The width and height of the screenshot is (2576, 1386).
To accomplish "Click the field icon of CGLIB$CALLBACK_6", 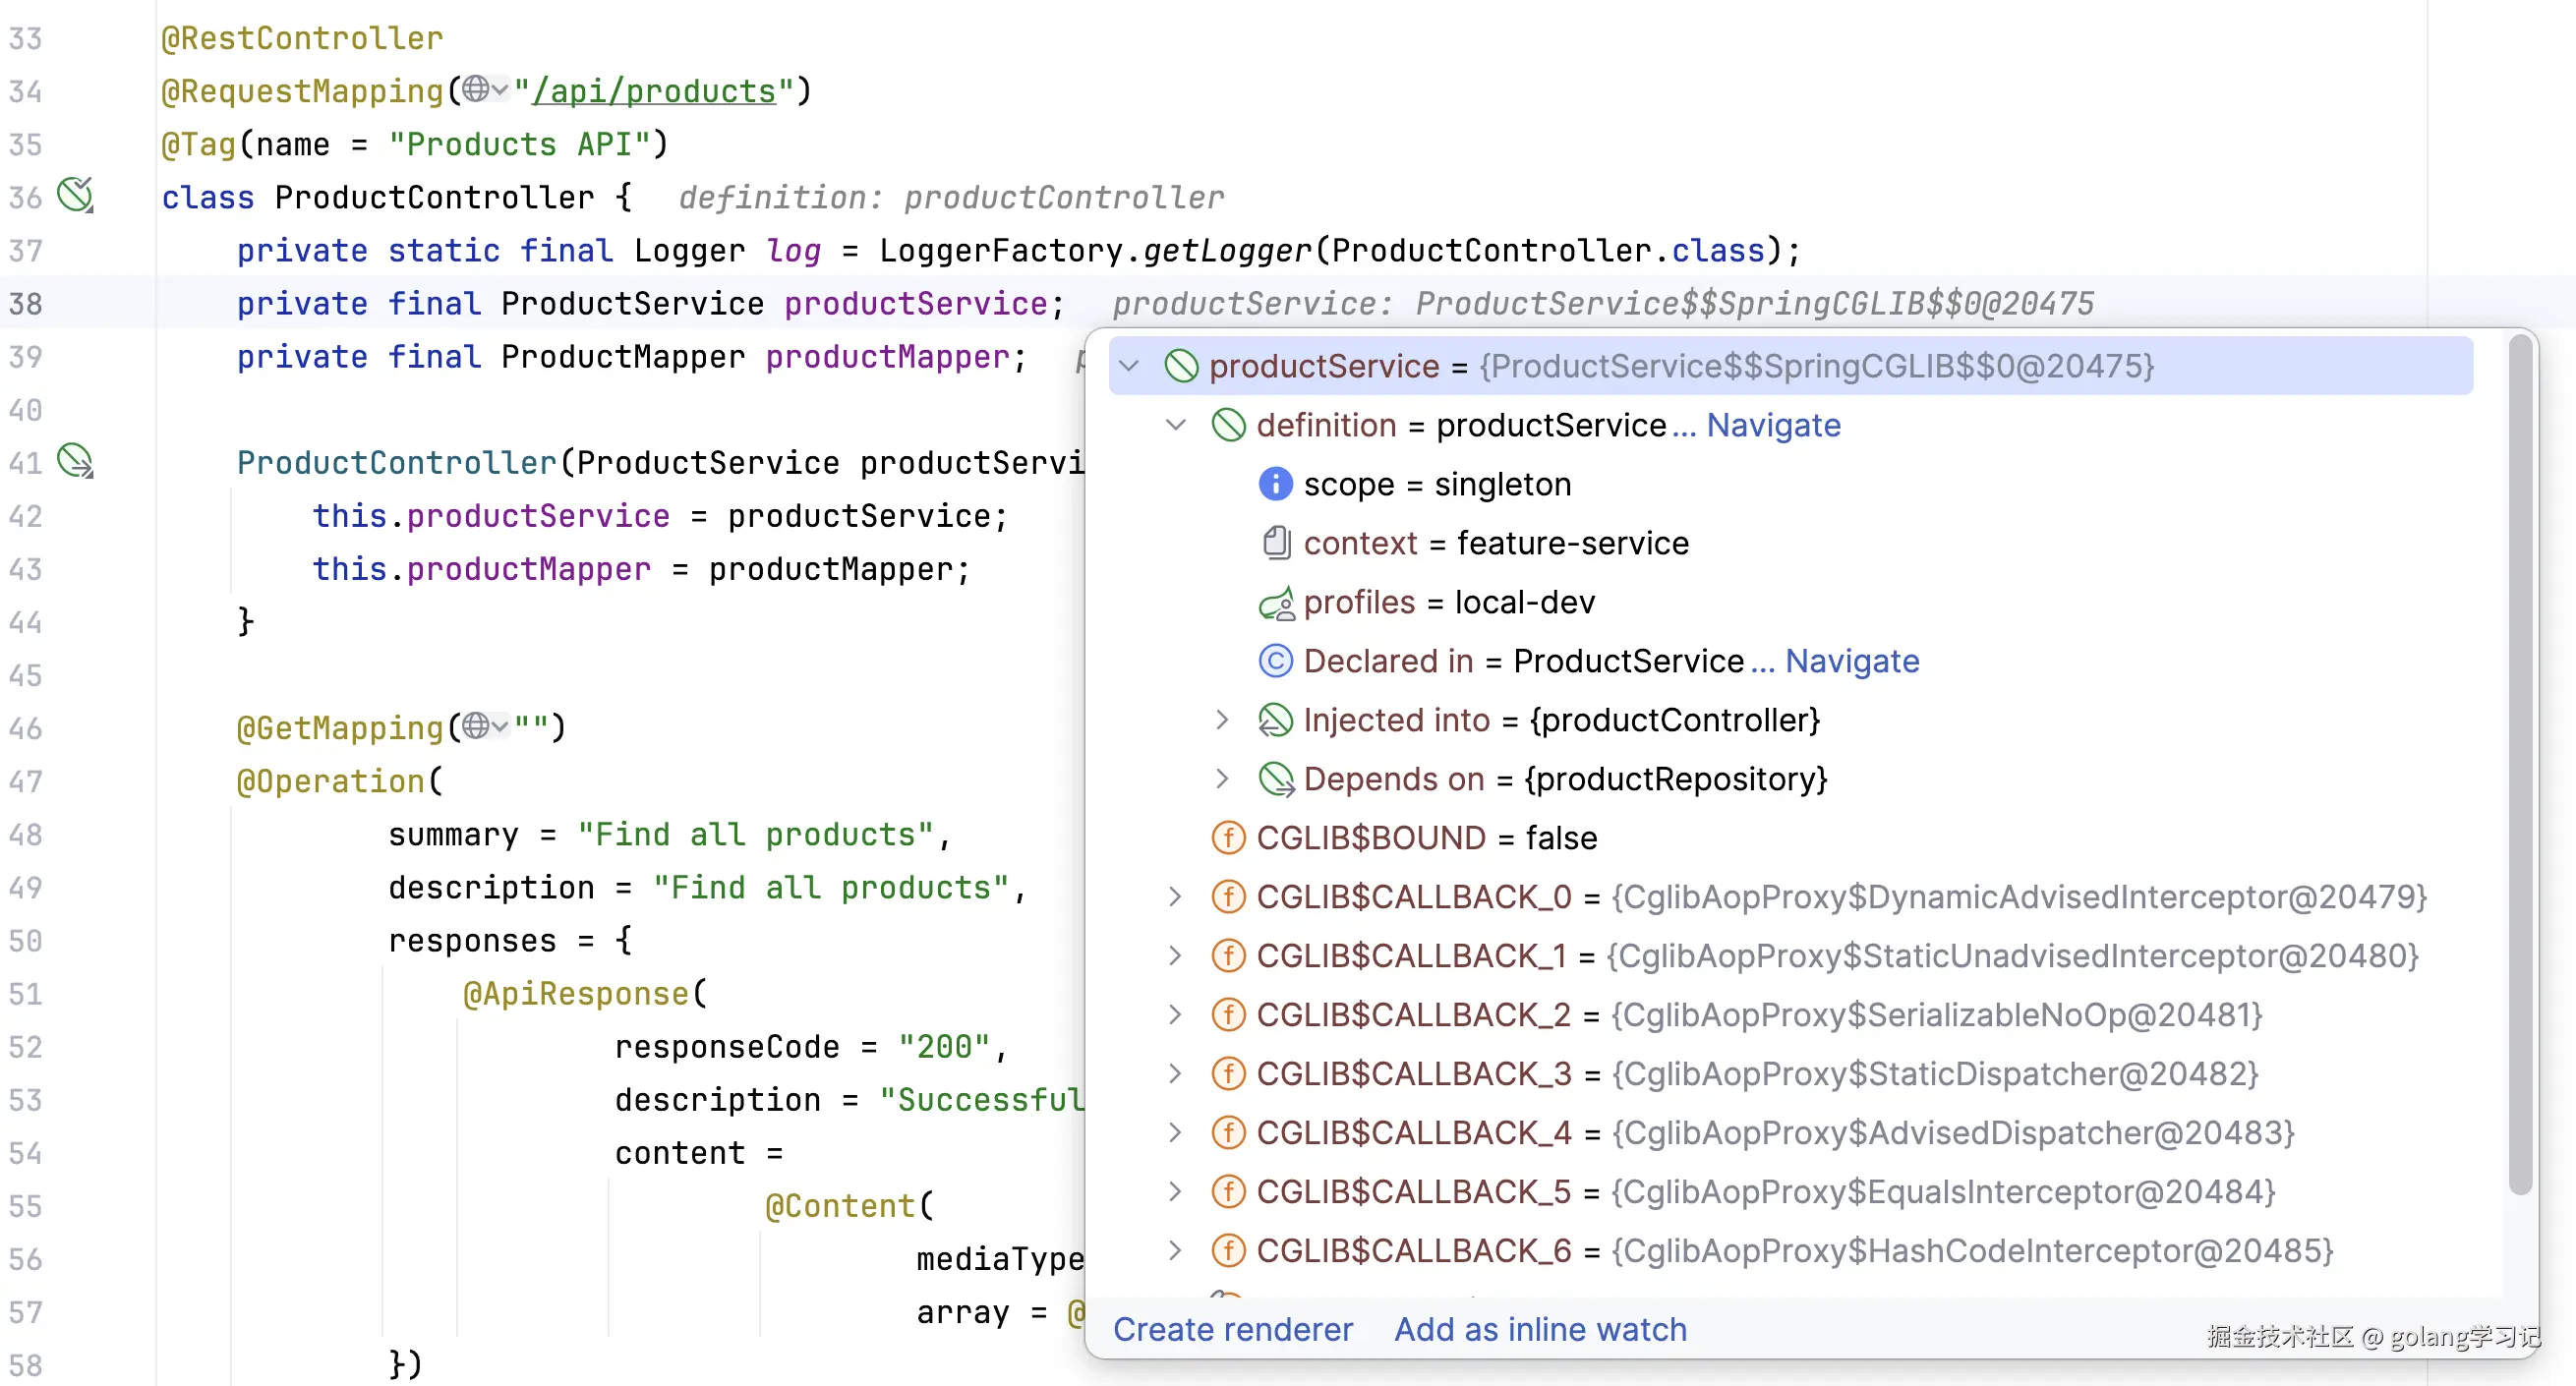I will pos(1228,1251).
